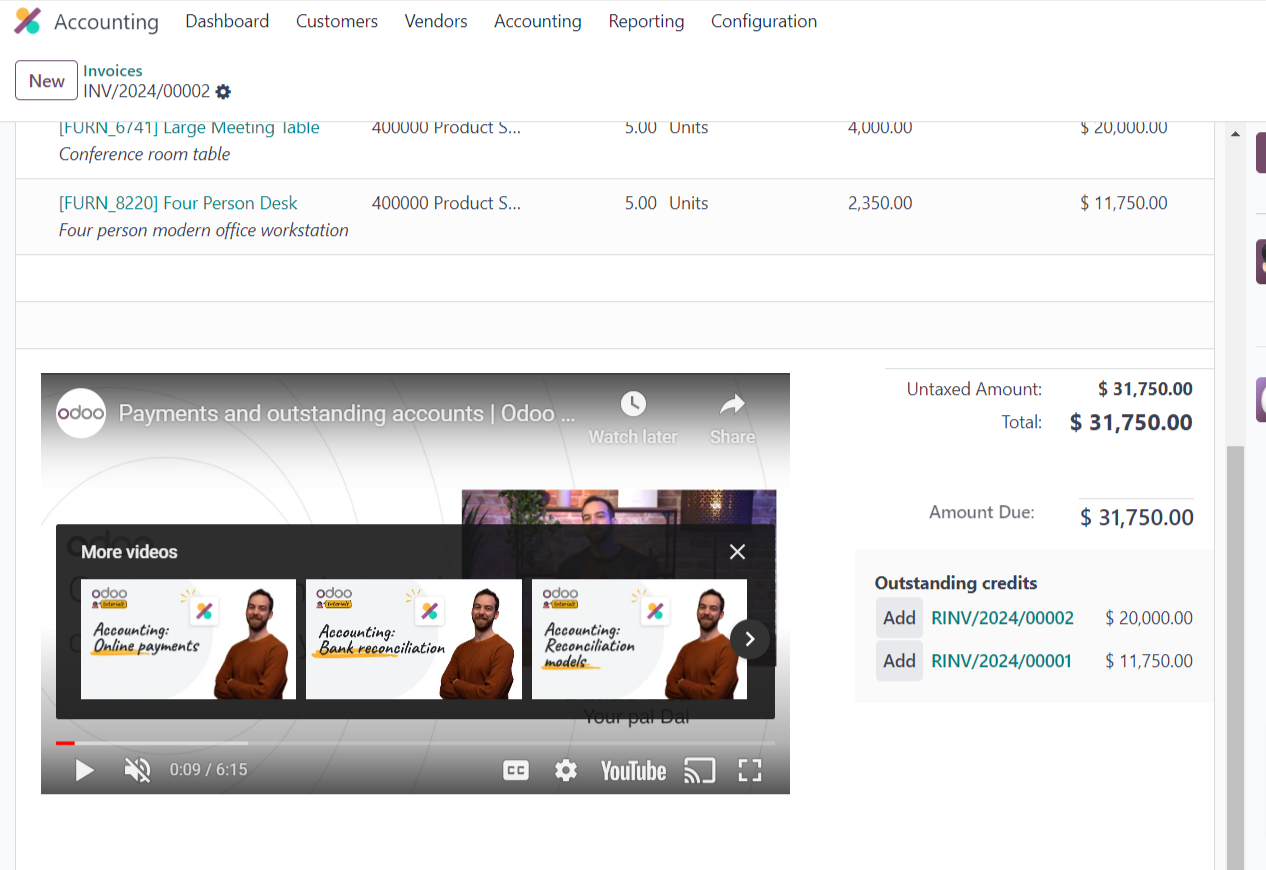Unmute the video sound icon
This screenshot has width=1266, height=870.
pyautogui.click(x=137, y=770)
